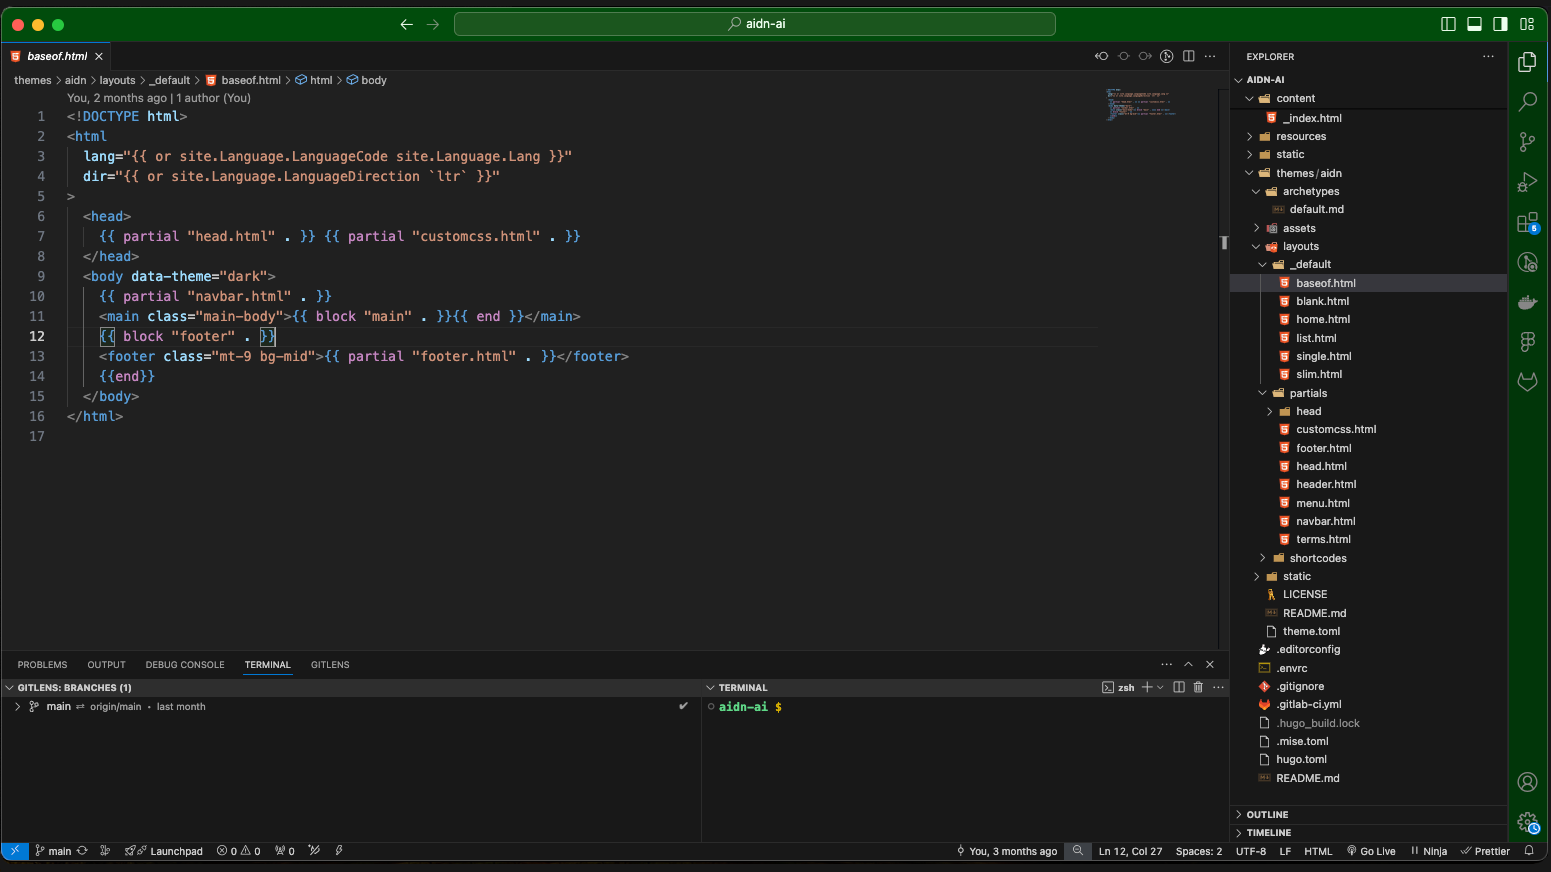1551x872 pixels.
Task: Toggle the secondary side bar layout button
Action: tap(1500, 24)
